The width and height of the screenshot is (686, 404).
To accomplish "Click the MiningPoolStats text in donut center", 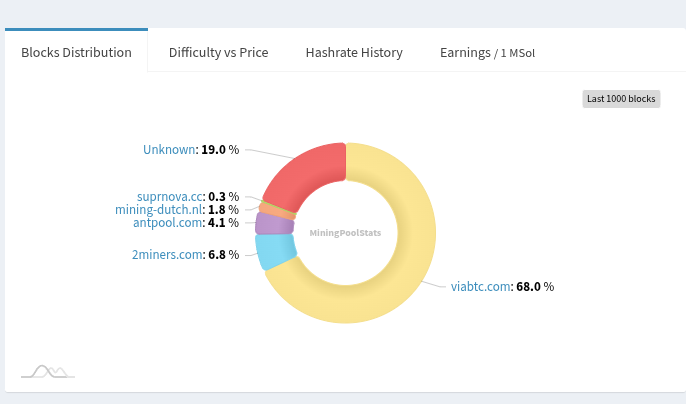I will (x=345, y=232).
